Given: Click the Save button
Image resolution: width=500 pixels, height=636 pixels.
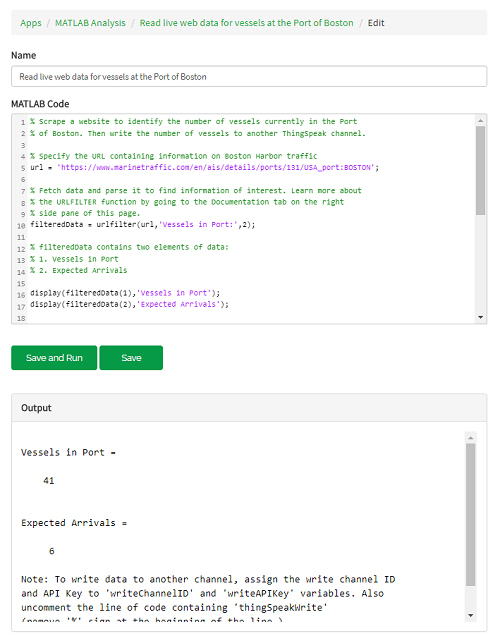Looking at the screenshot, I should click(x=131, y=358).
